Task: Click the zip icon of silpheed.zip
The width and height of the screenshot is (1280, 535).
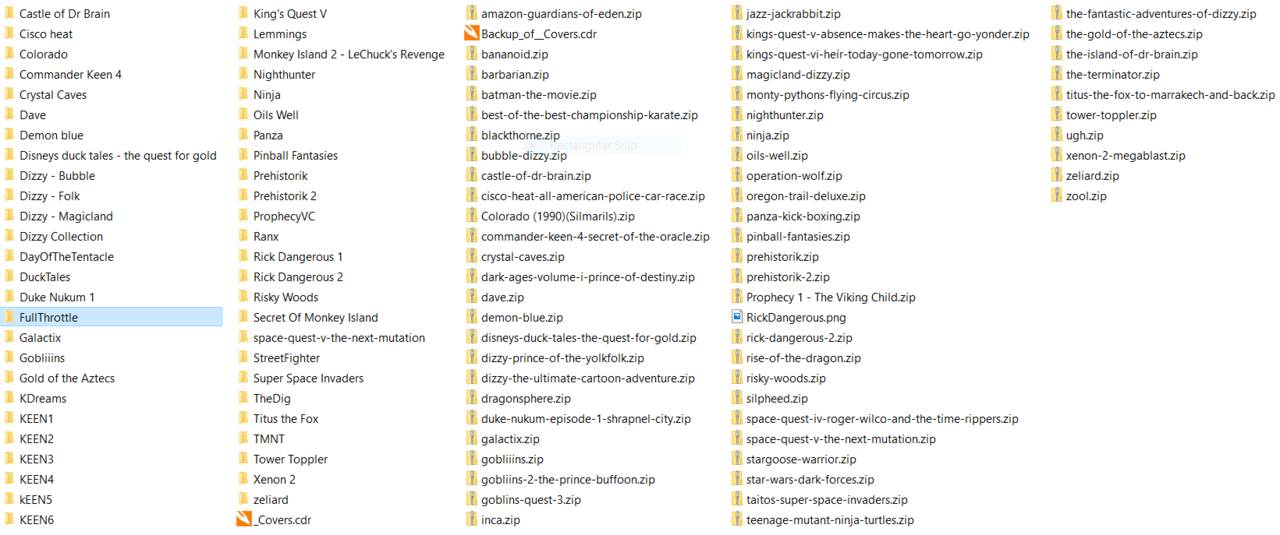Action: click(x=737, y=398)
